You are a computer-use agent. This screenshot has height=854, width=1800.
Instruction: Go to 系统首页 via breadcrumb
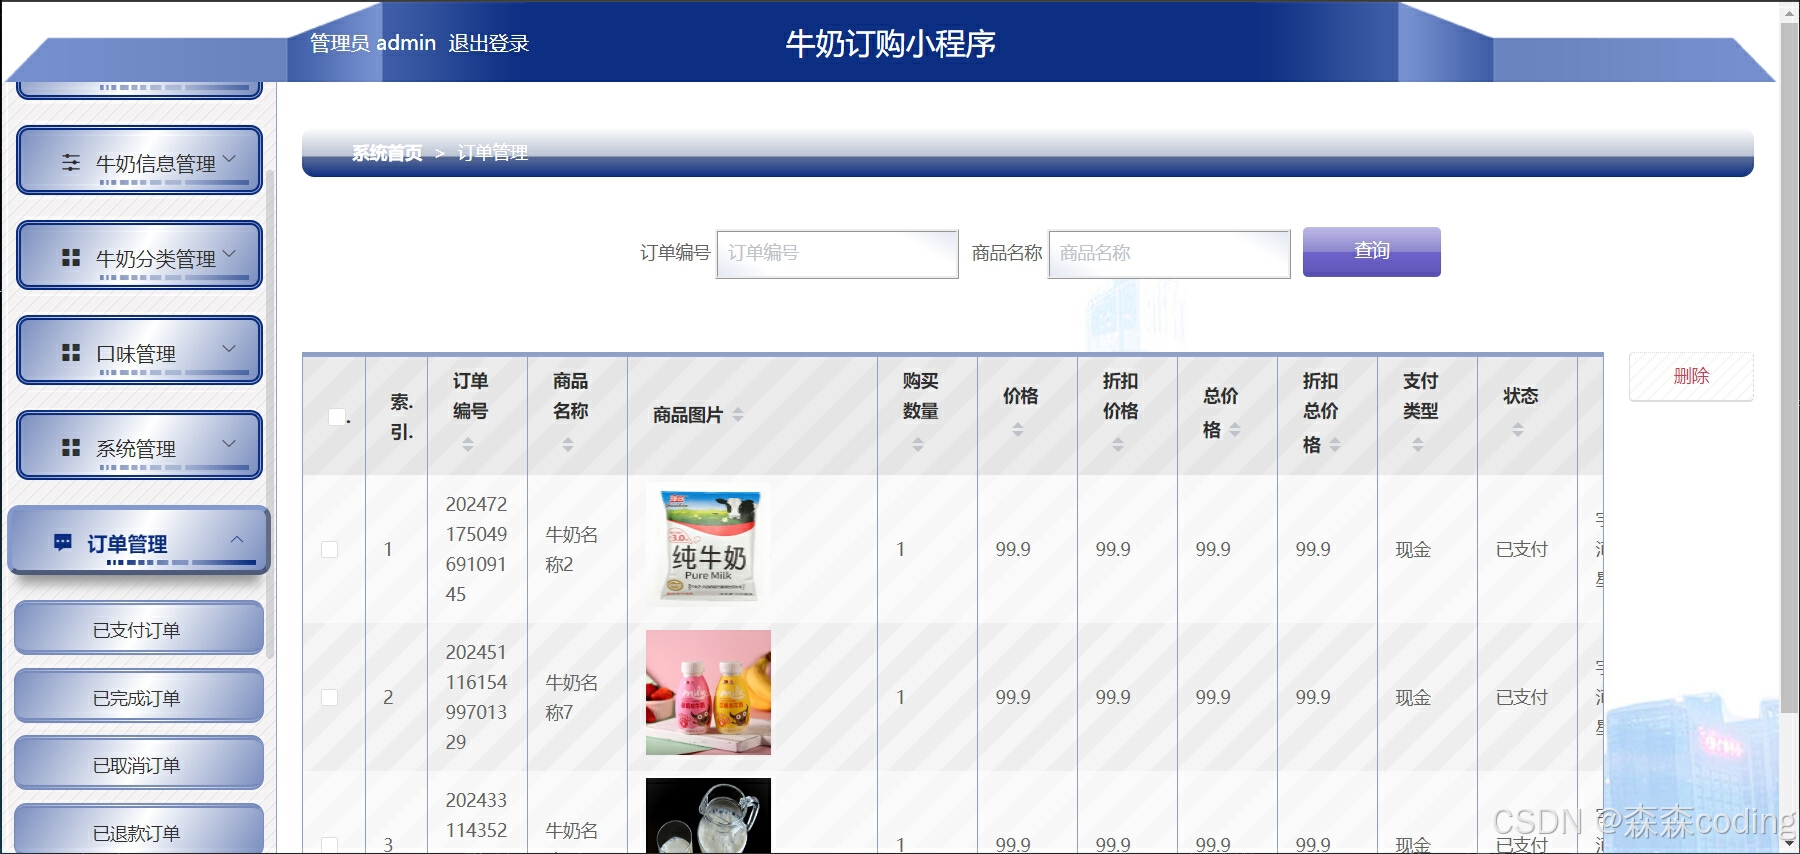[x=387, y=153]
